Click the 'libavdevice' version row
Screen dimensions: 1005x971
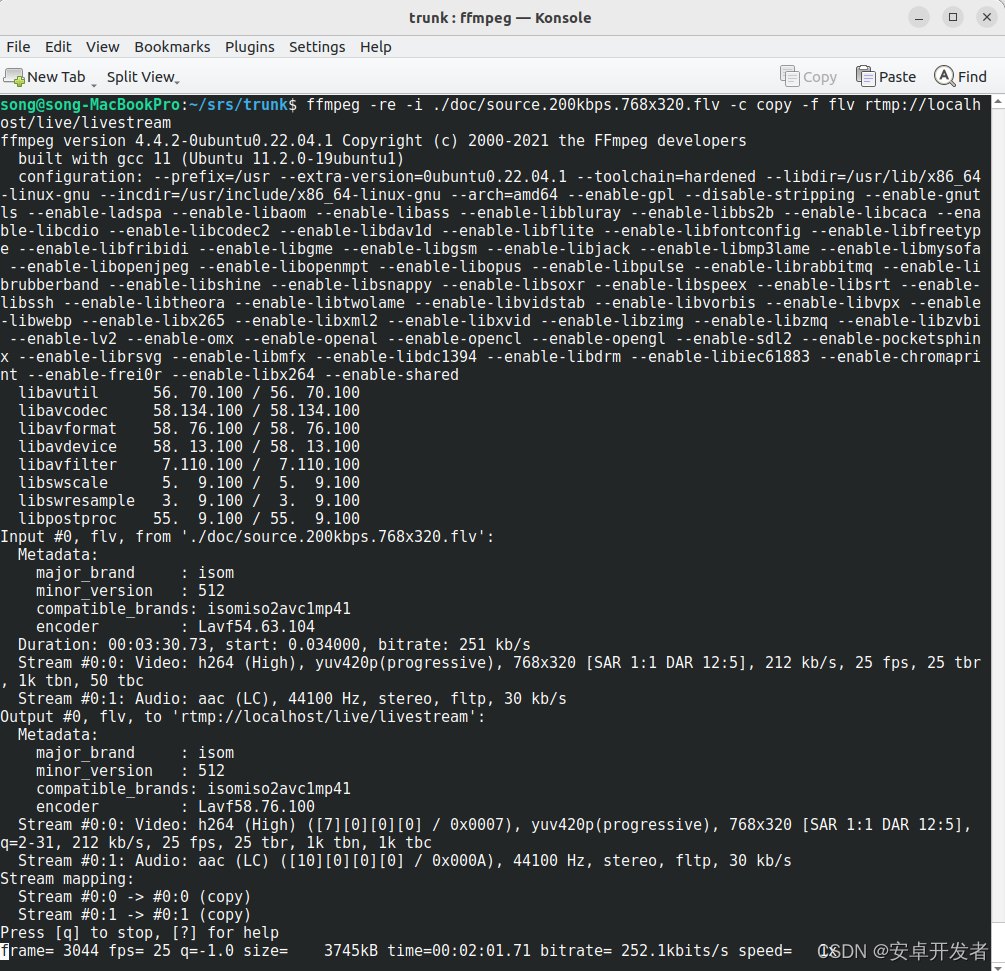189,446
